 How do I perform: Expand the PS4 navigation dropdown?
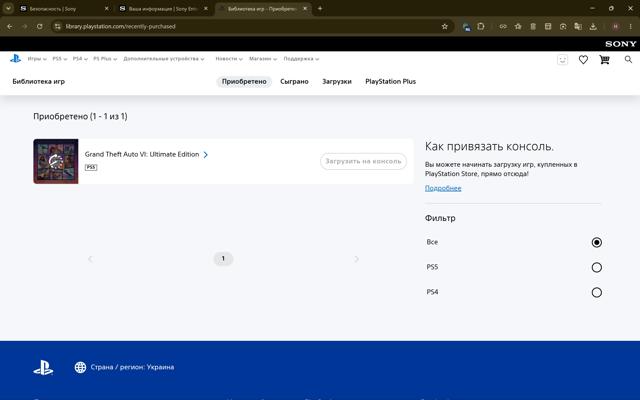pos(80,59)
